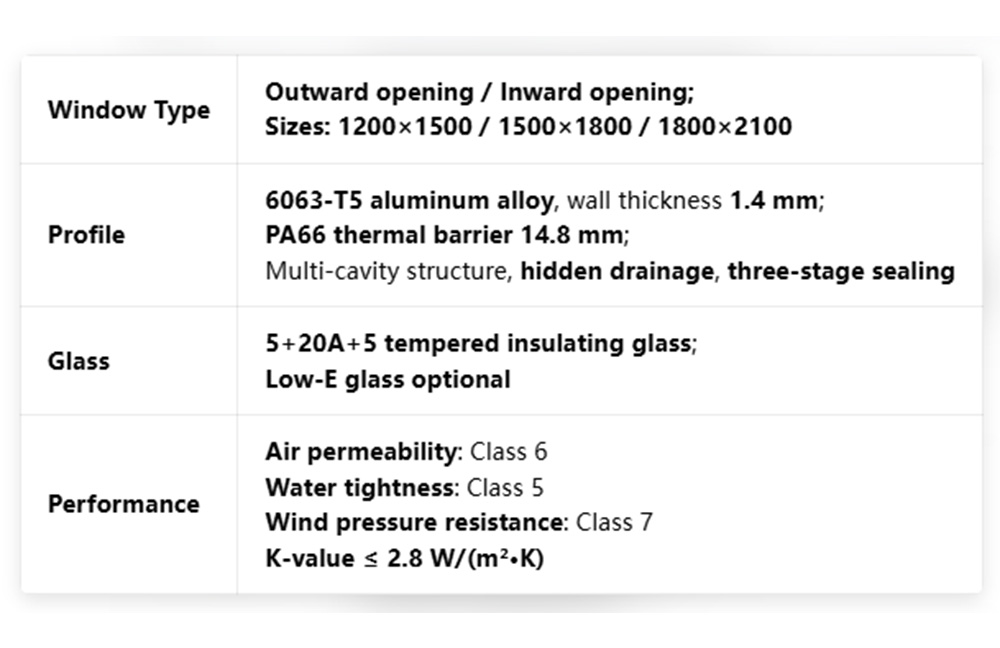The image size is (1000, 648).
Task: Select the "Performance" row header
Action: pos(123,503)
